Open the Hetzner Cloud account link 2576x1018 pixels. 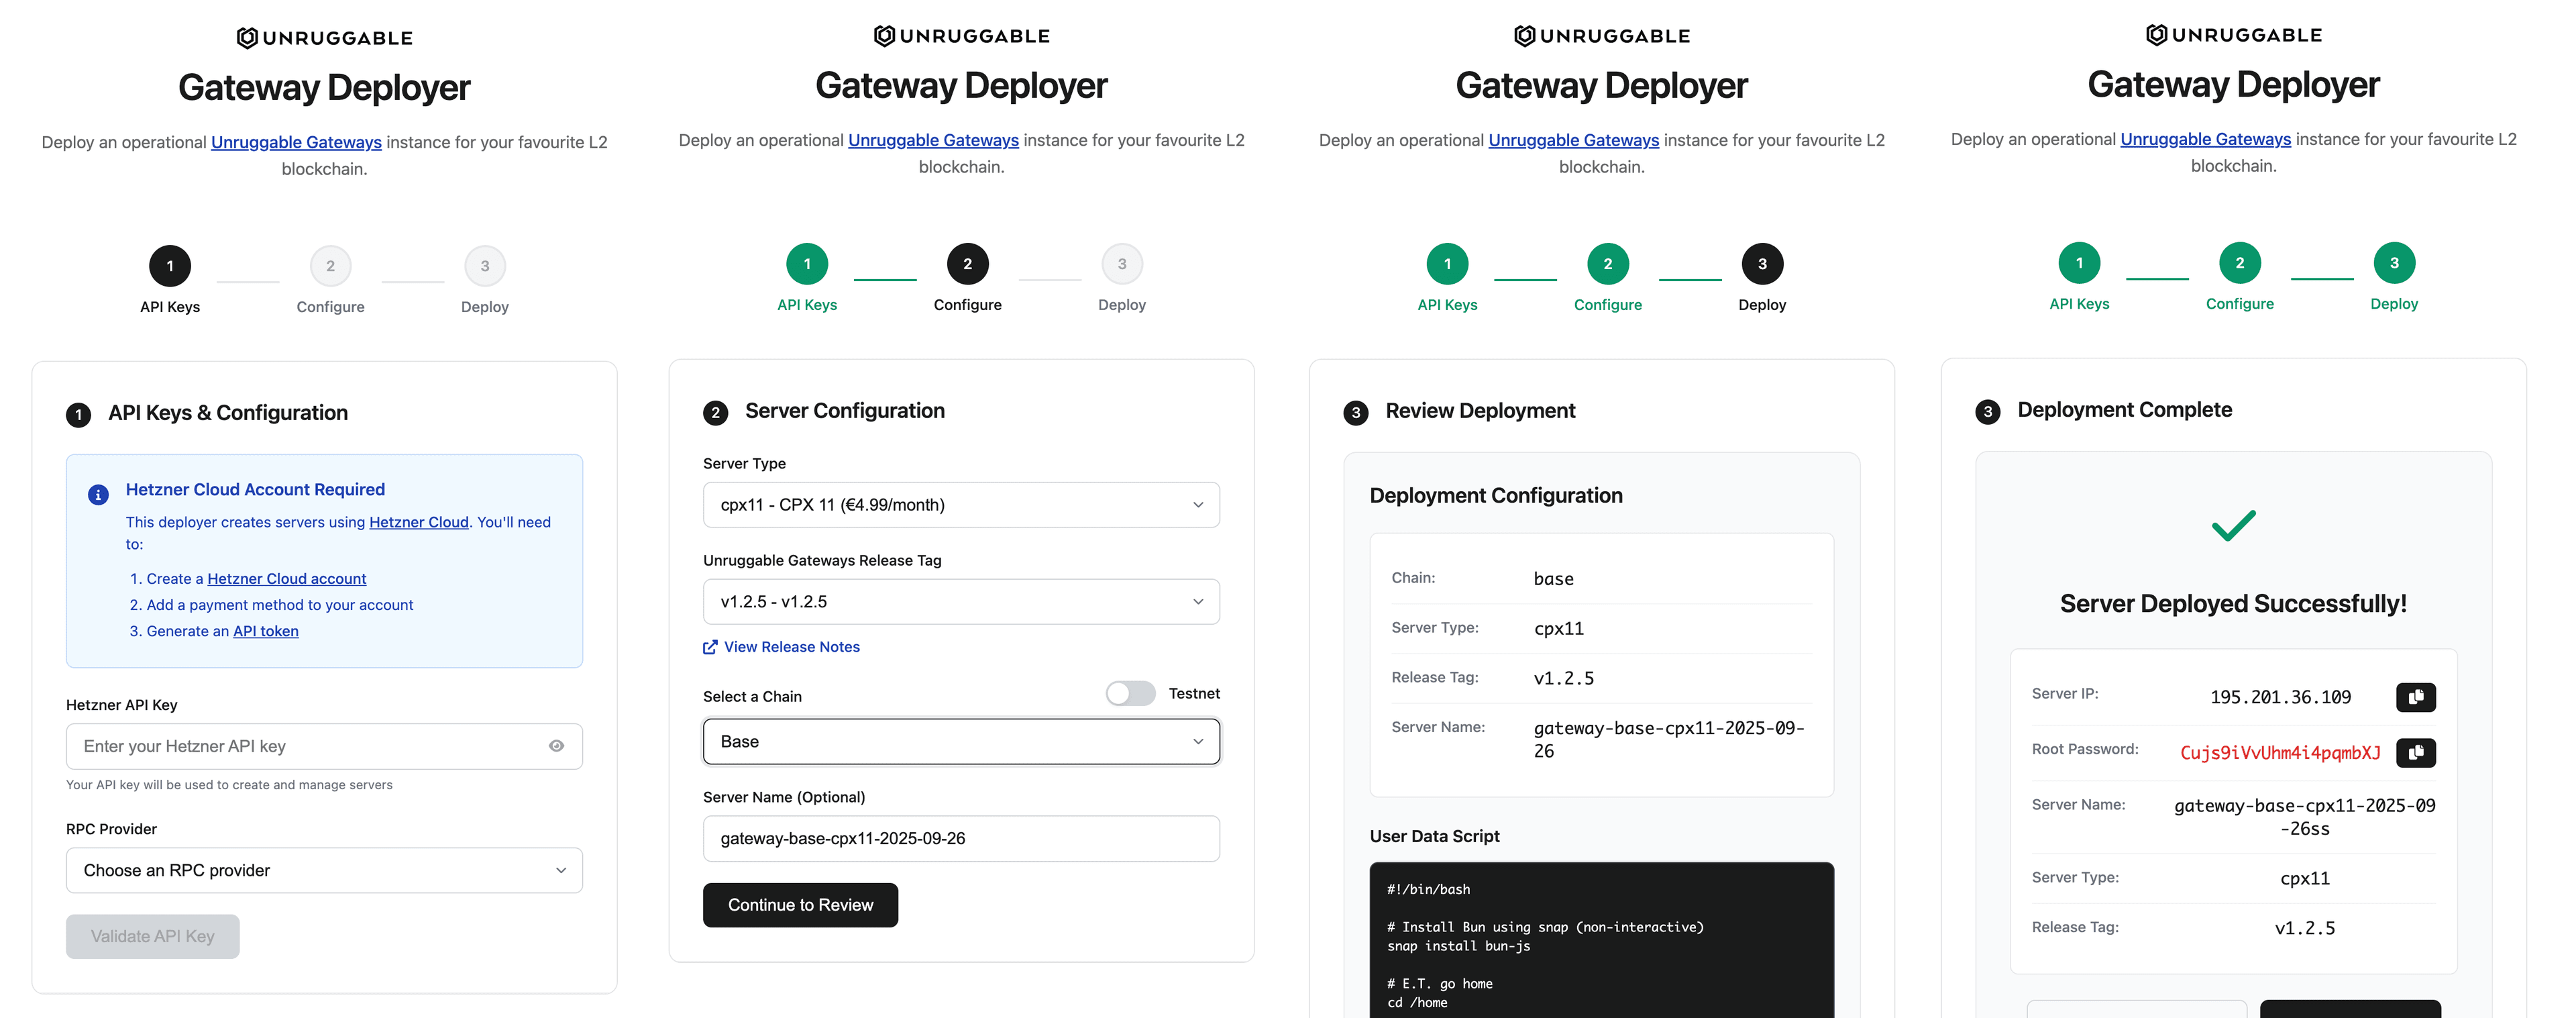pos(287,578)
